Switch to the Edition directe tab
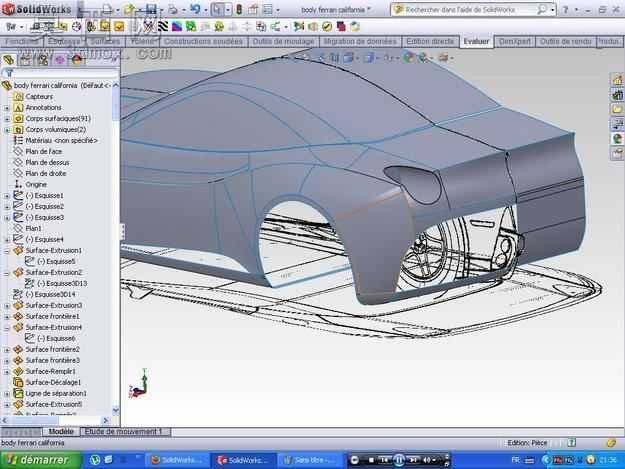The height and width of the screenshot is (469, 625). (430, 41)
